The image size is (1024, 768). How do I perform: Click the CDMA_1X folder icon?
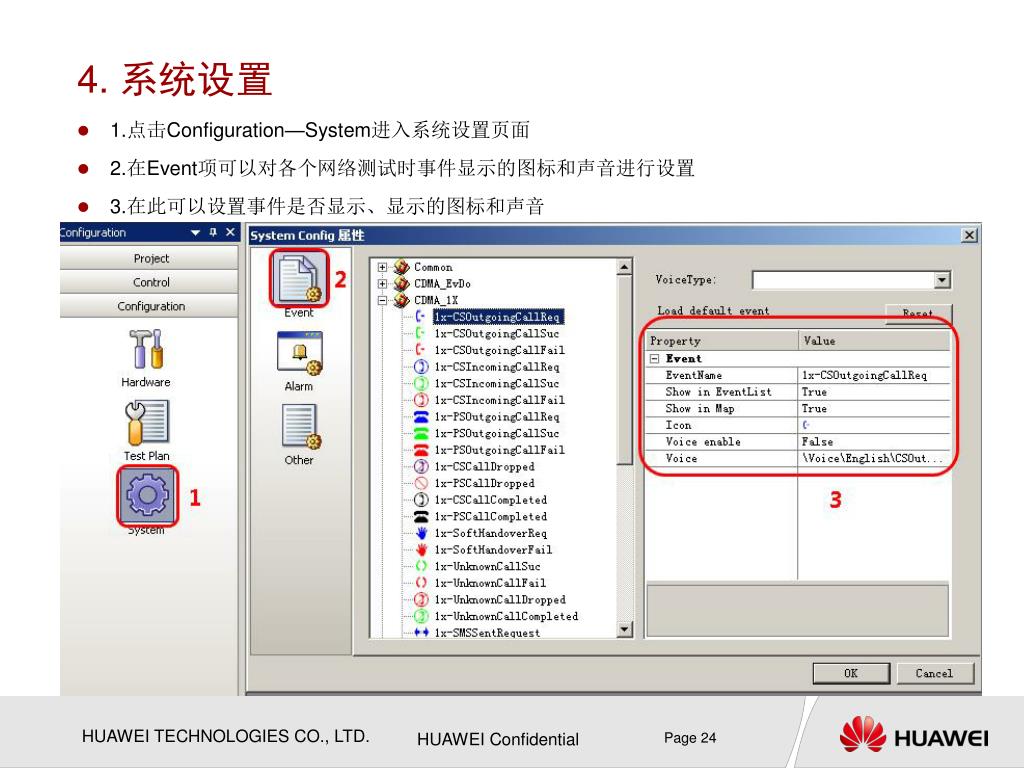[x=402, y=300]
